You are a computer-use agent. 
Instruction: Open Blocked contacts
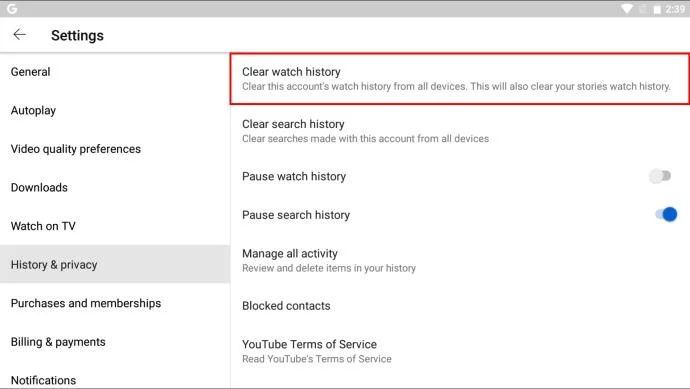[x=460, y=305]
